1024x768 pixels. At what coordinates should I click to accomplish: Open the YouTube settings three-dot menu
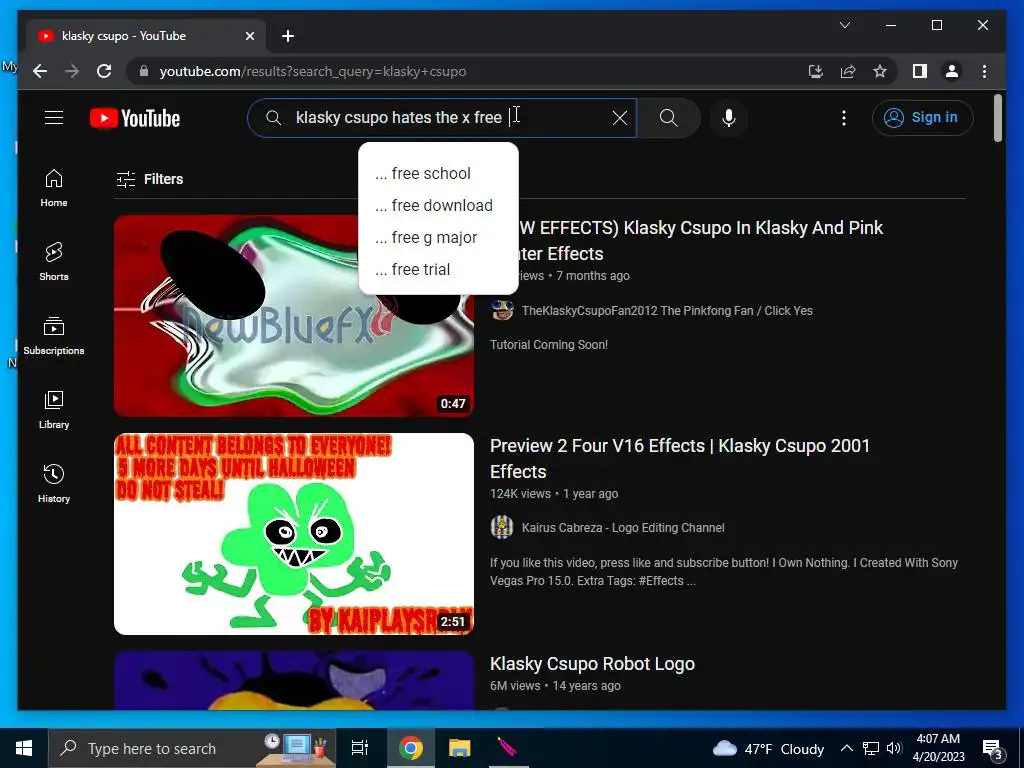844,118
